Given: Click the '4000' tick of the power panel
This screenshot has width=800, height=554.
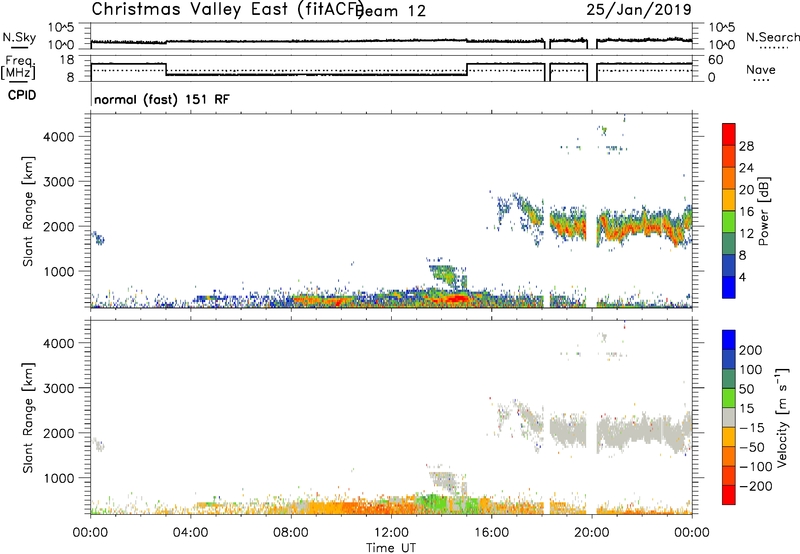Looking at the screenshot, I should point(58,137).
